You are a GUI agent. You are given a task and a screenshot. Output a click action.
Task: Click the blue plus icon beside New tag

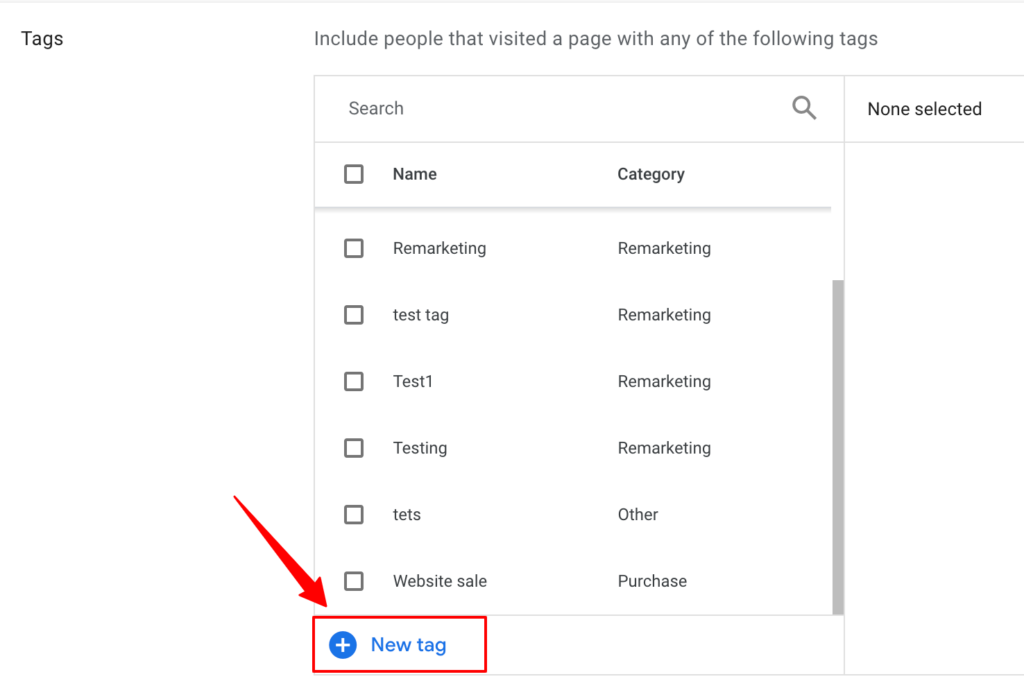coord(342,645)
